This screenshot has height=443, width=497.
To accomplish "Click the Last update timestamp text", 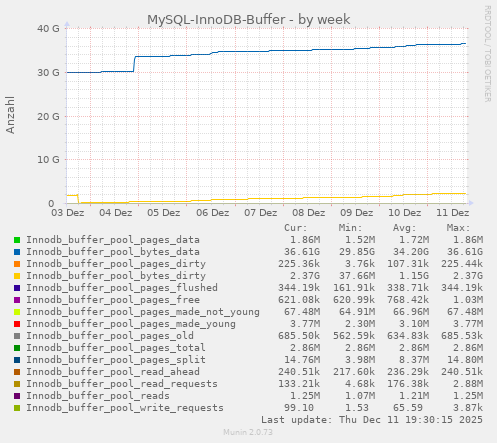I will coord(372,420).
